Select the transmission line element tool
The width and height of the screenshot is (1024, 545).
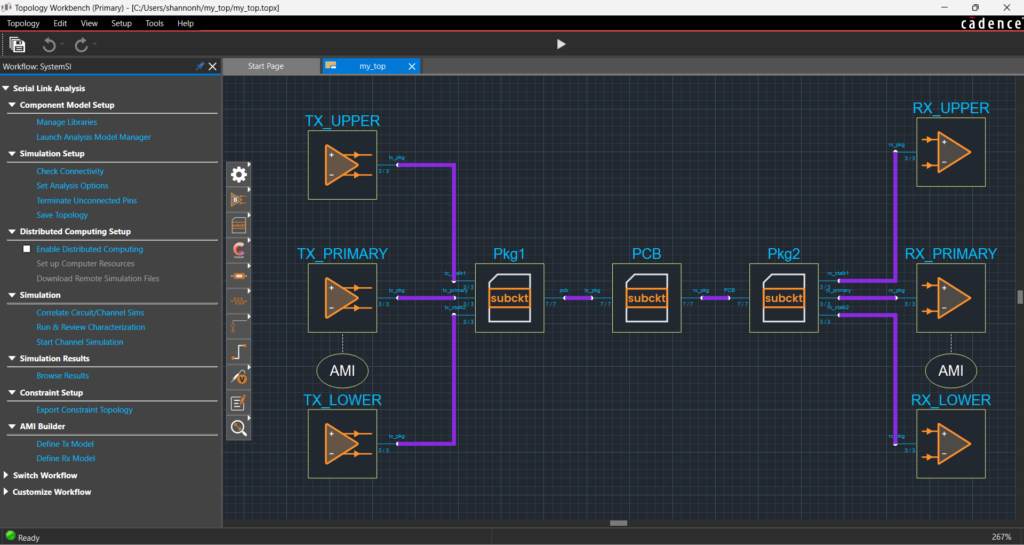(238, 275)
